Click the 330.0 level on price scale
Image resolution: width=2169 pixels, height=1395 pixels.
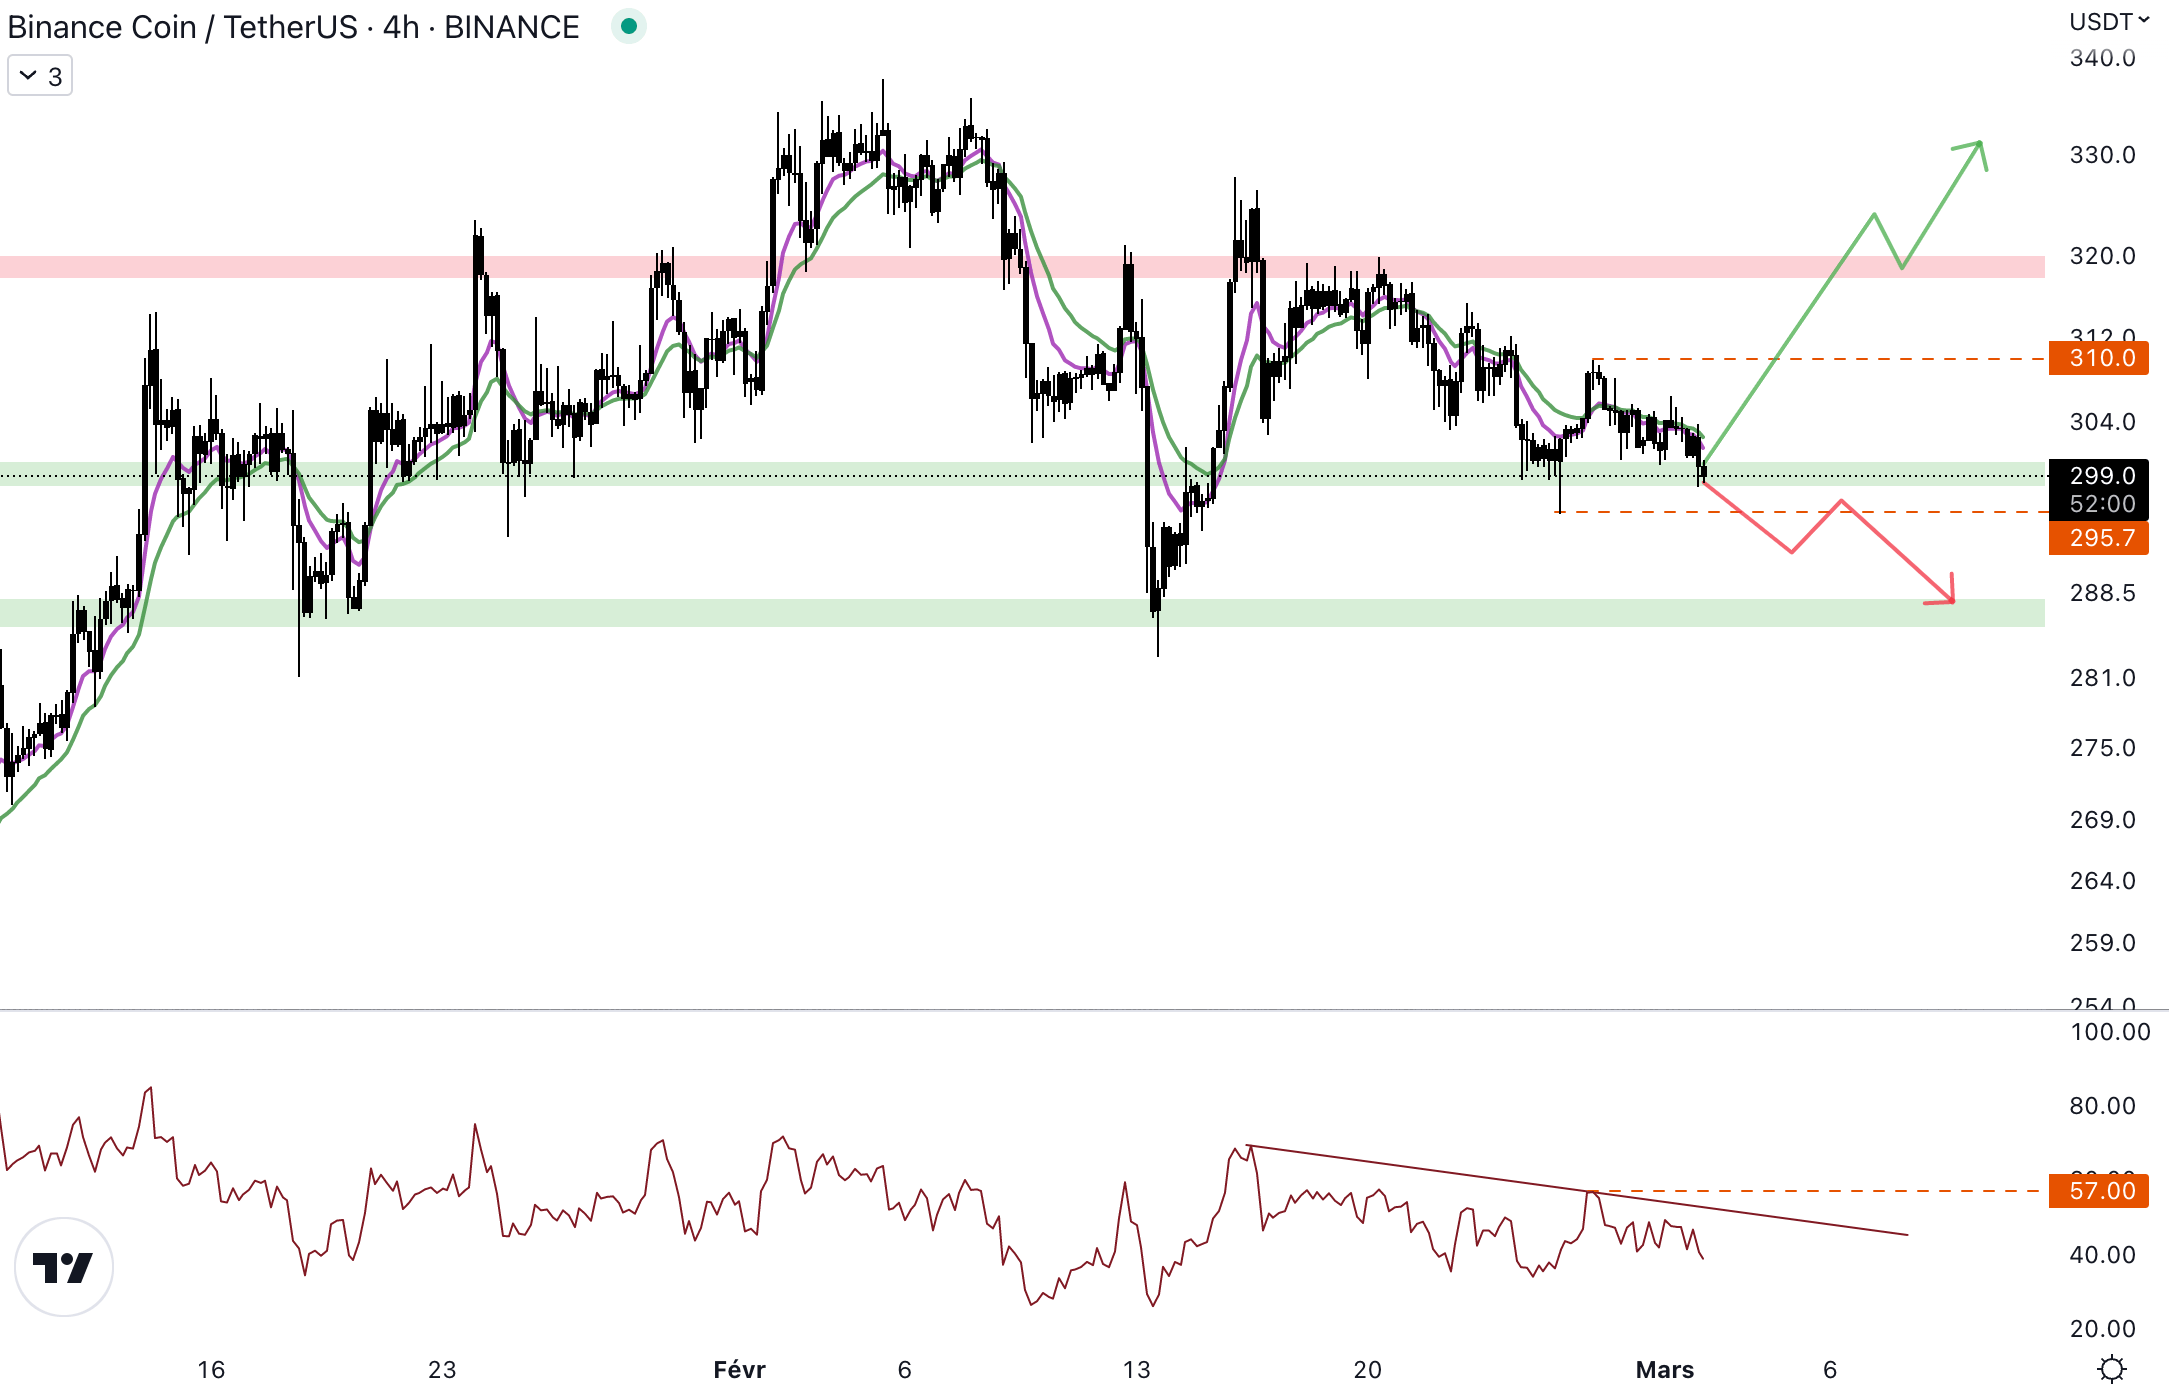2102,155
